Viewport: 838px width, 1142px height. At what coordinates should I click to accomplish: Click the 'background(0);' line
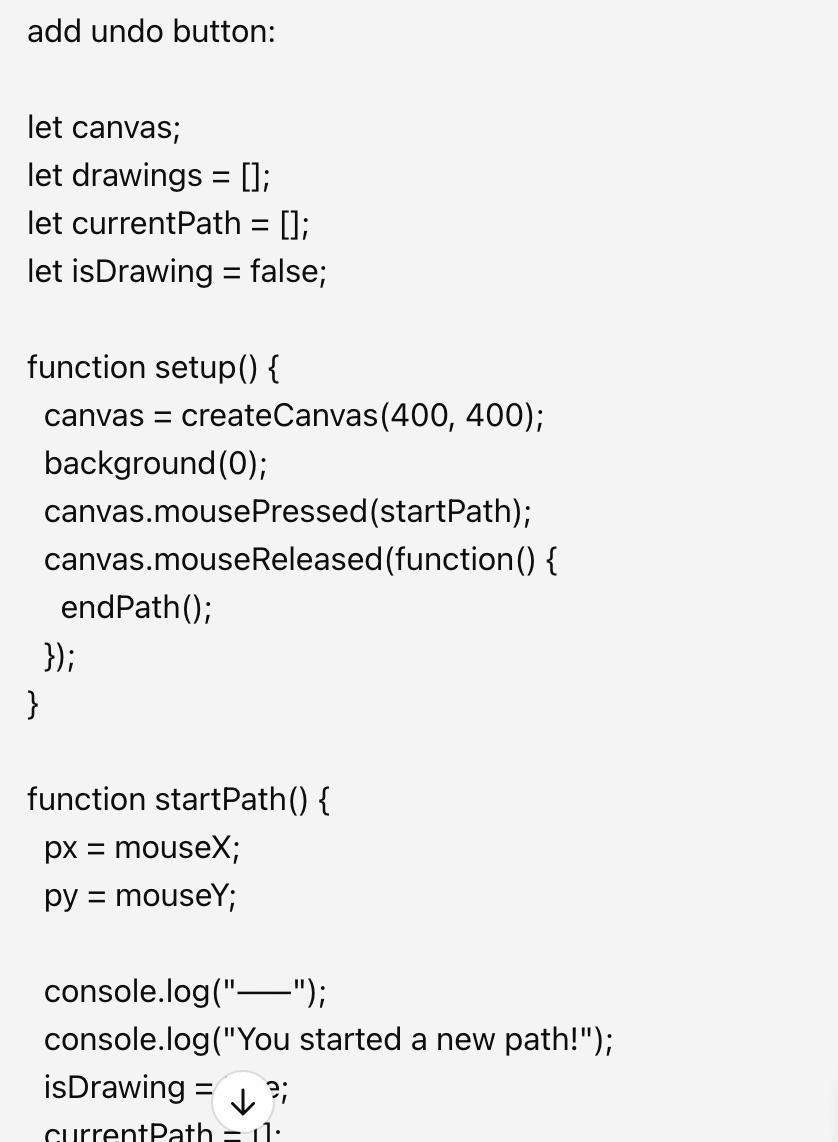[x=156, y=463]
